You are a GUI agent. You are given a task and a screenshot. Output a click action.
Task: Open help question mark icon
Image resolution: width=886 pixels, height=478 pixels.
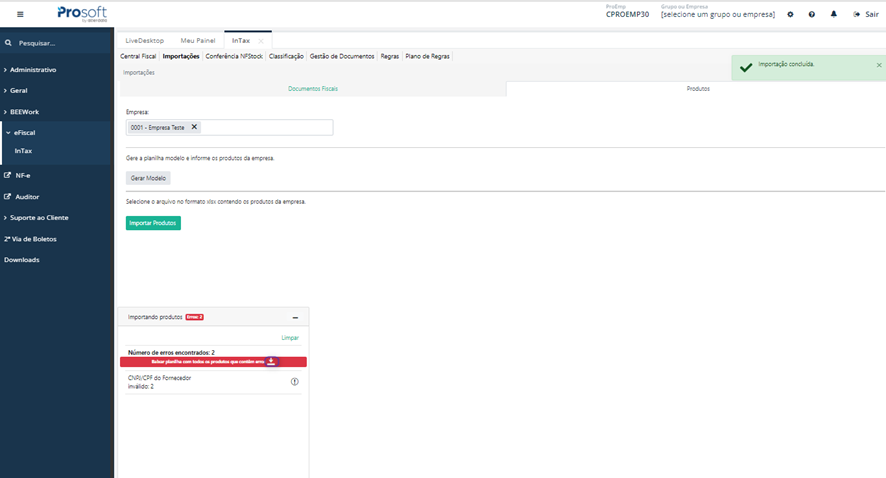[811, 14]
